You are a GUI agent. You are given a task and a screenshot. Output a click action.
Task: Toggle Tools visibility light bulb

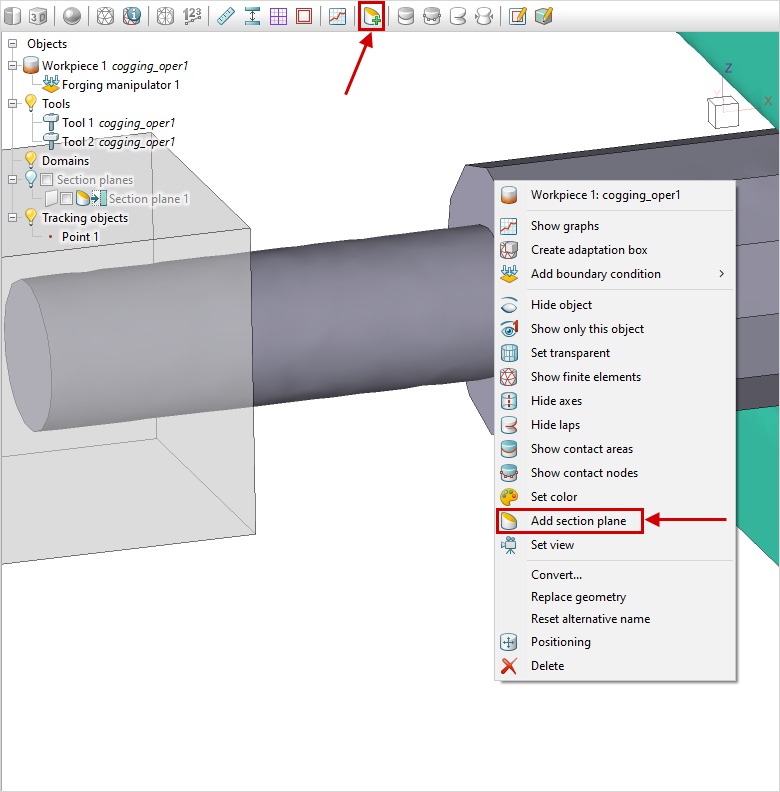30,104
